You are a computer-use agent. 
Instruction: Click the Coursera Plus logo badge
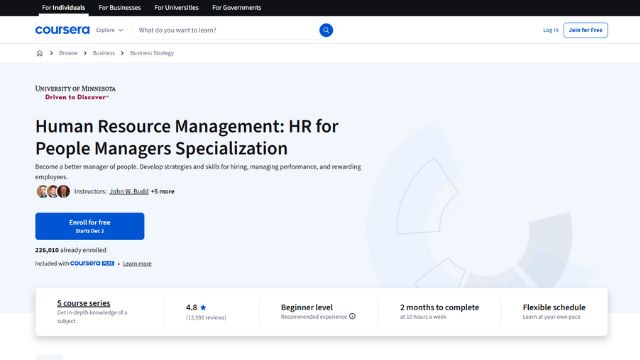click(92, 263)
